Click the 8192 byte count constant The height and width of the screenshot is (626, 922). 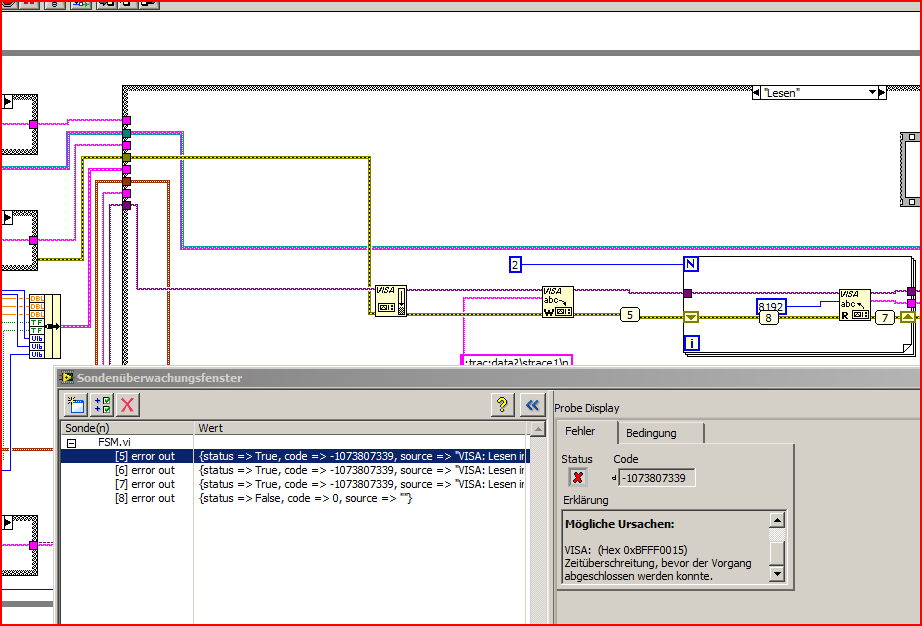[x=771, y=305]
